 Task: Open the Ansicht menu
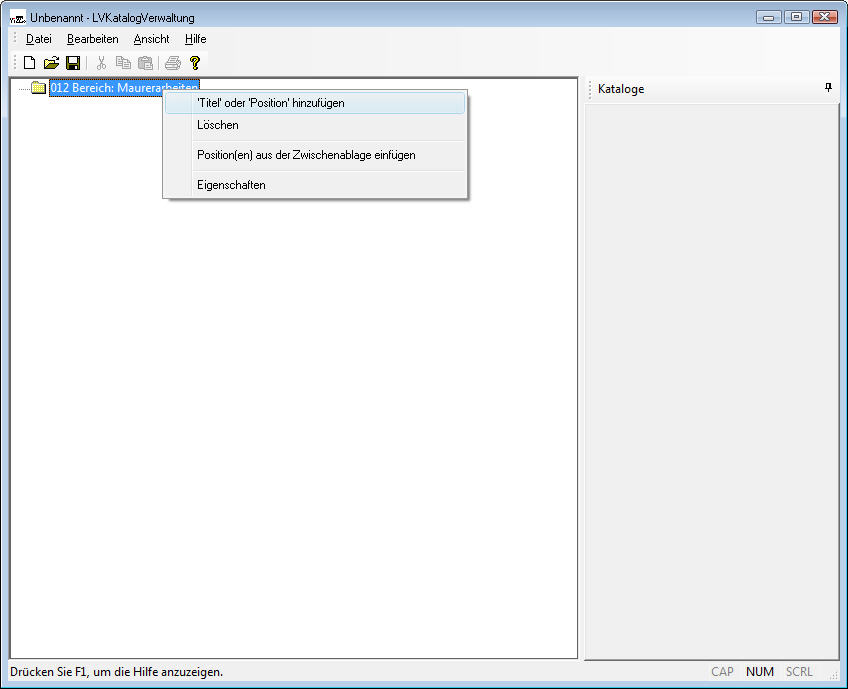point(151,39)
